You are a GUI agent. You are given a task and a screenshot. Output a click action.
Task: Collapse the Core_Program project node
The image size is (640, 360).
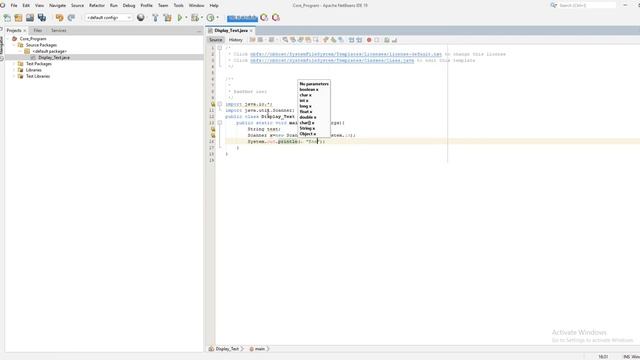[x=8, y=39]
